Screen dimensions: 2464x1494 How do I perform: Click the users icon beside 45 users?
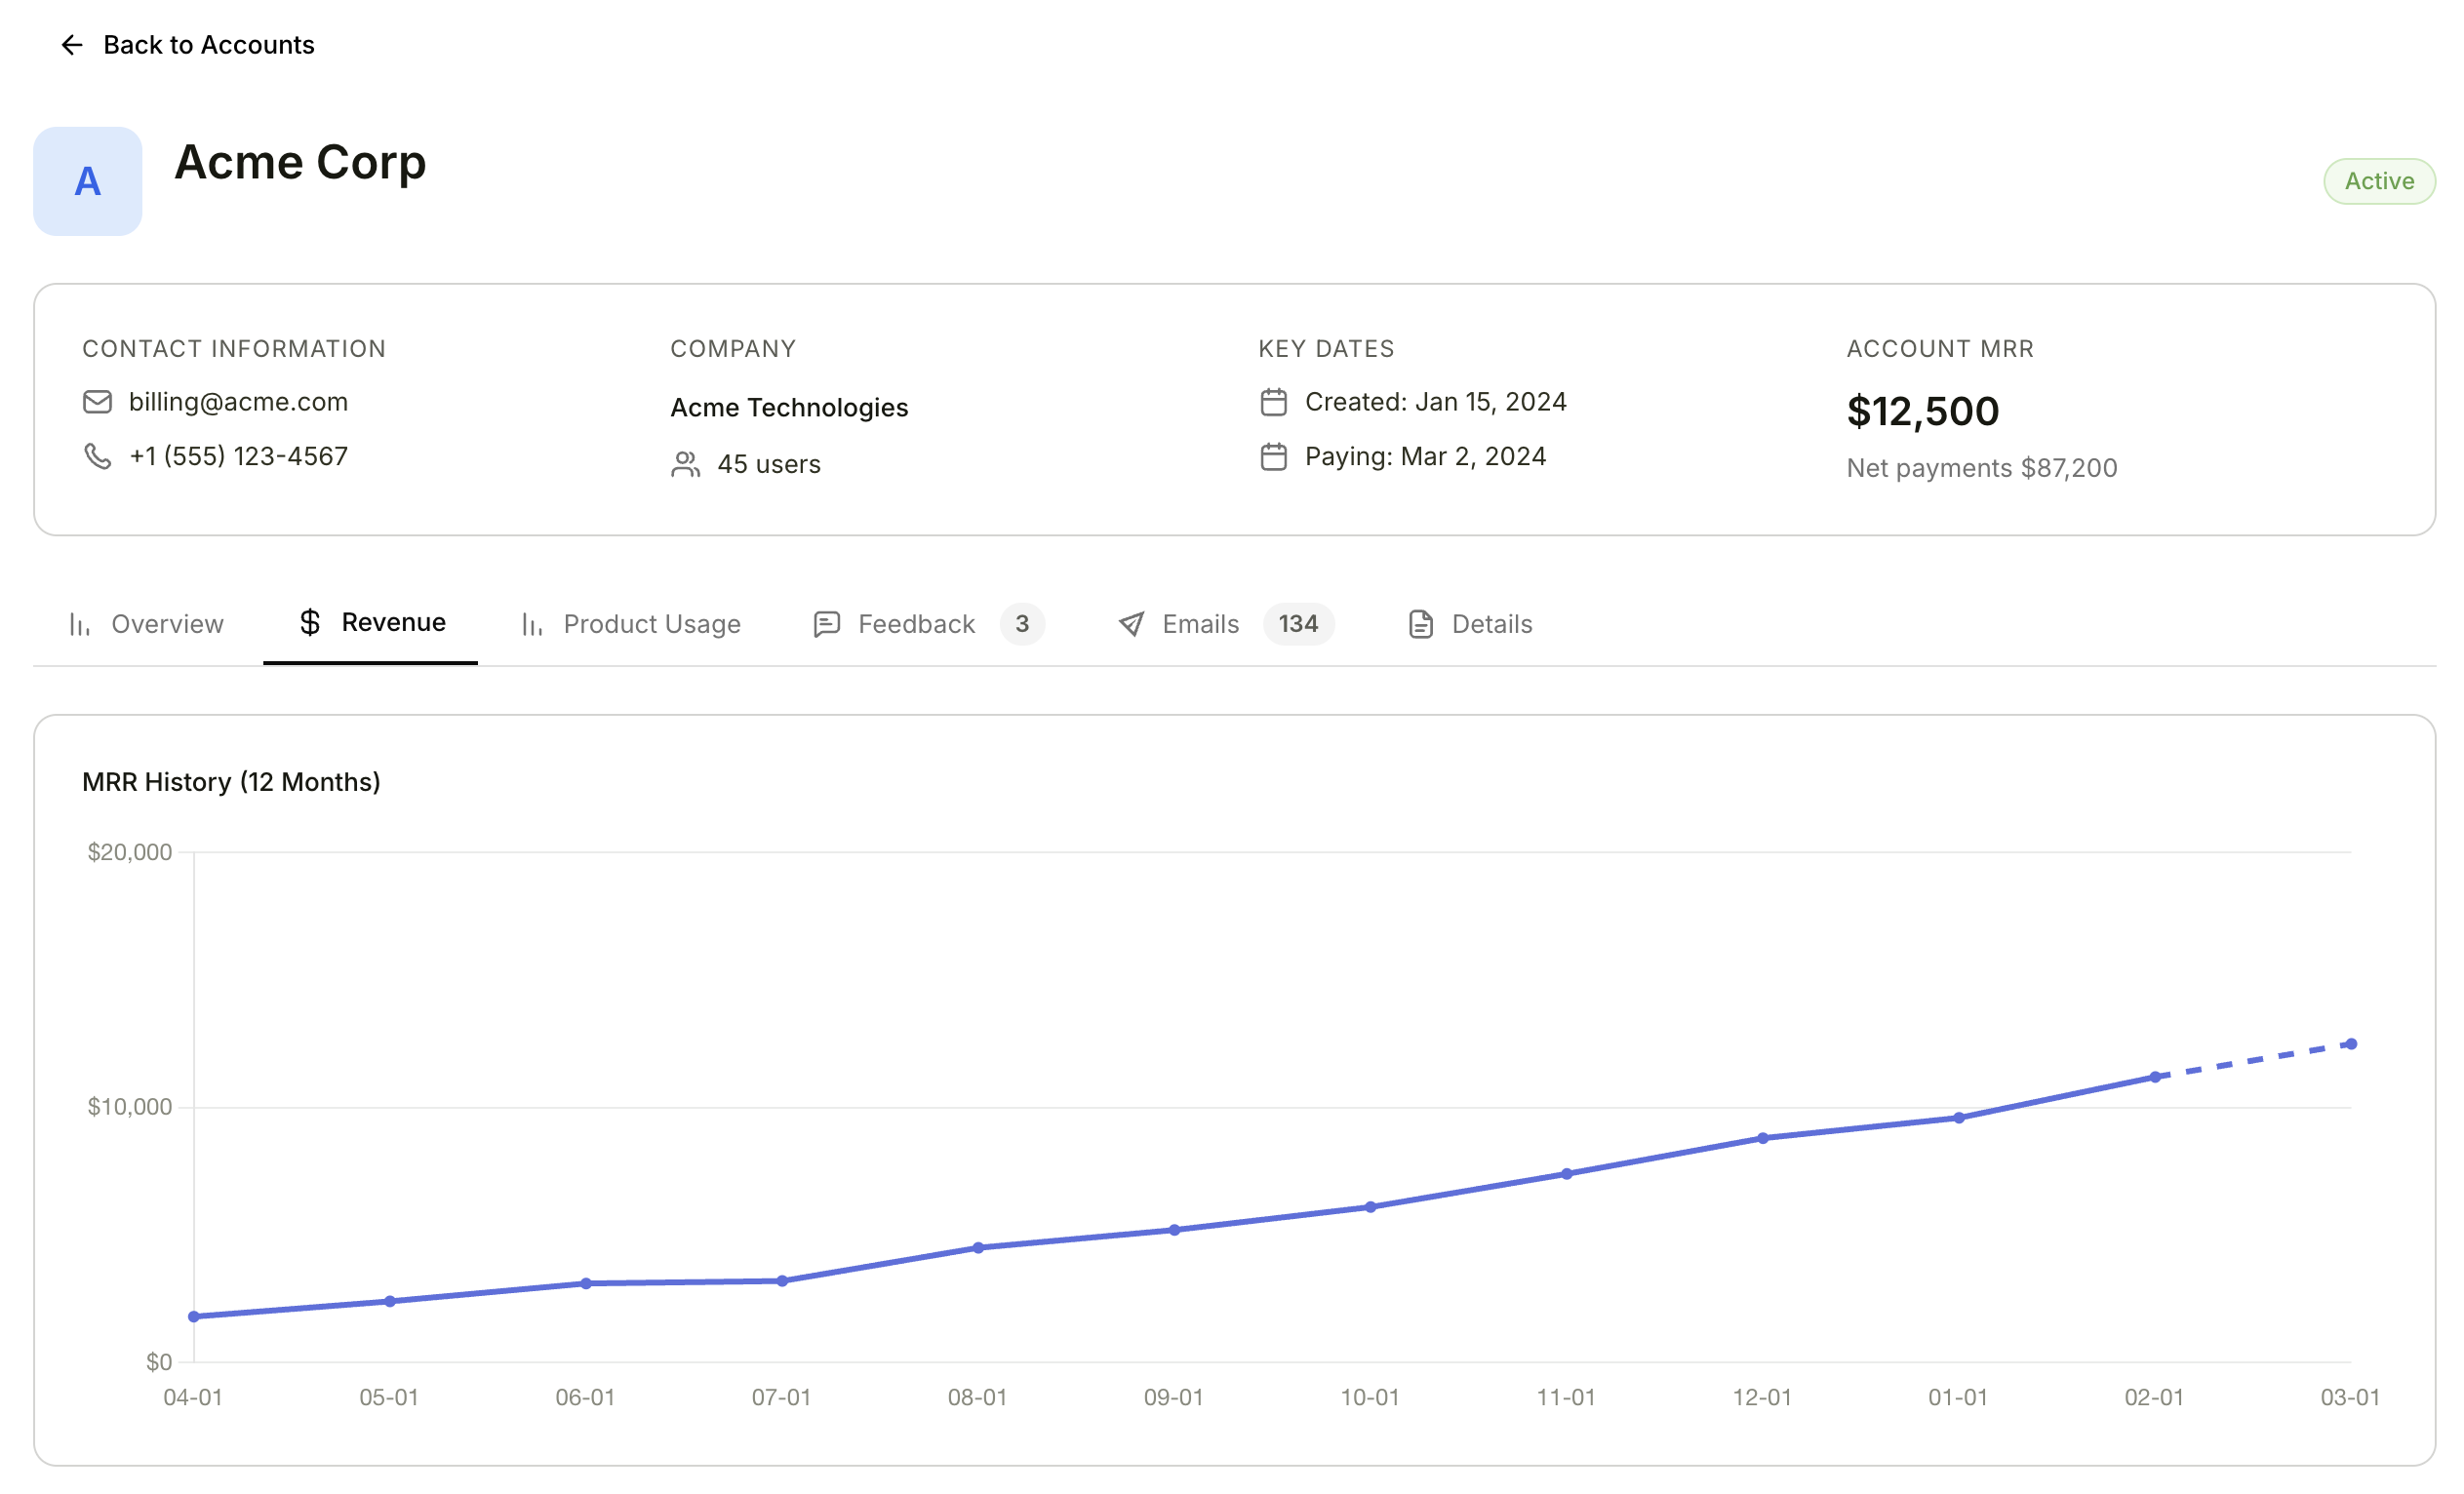[685, 464]
